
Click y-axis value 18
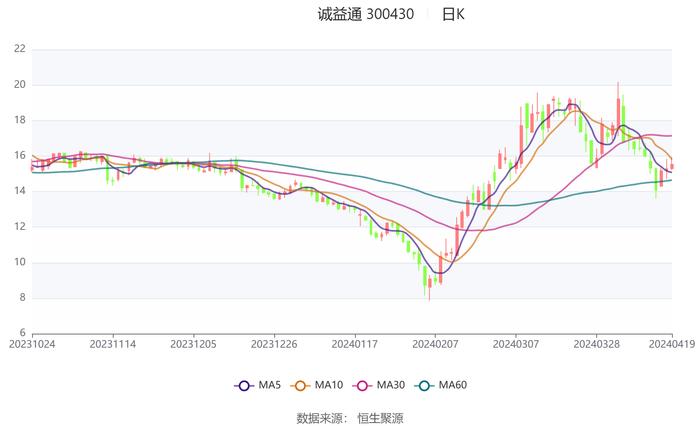[x=20, y=120]
